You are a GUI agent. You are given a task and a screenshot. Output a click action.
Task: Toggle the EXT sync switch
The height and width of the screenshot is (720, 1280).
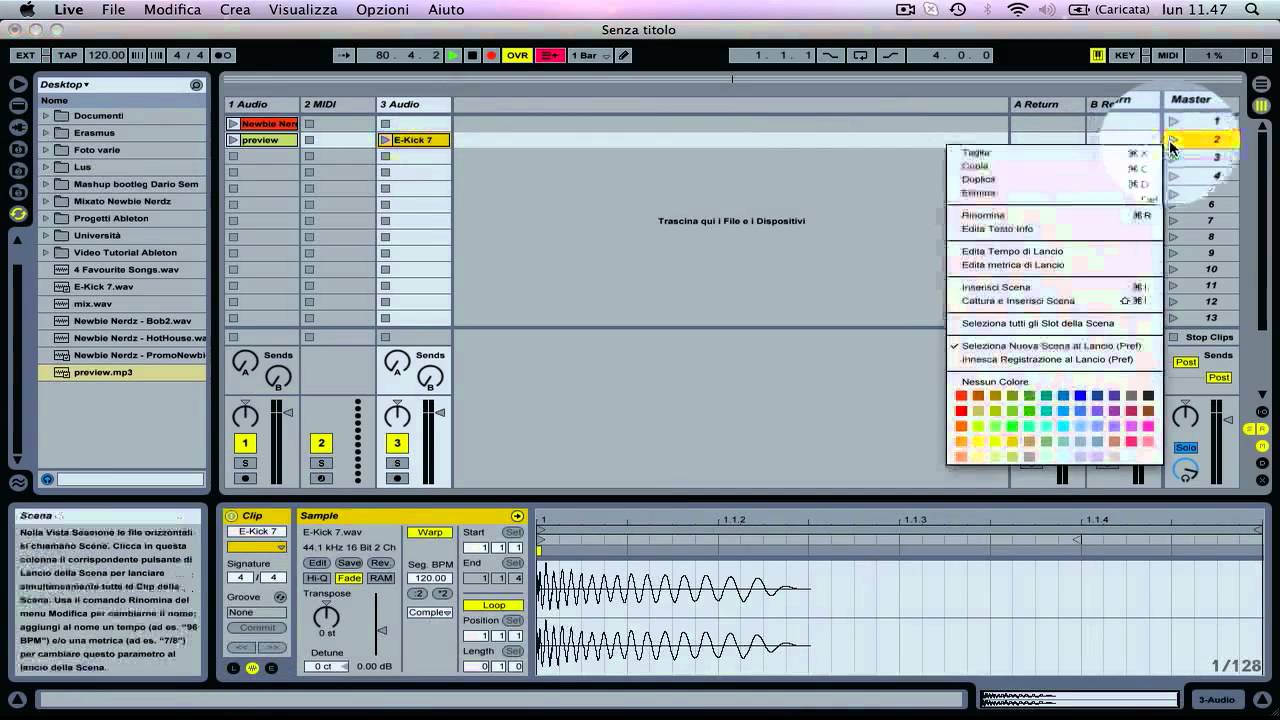coord(25,56)
